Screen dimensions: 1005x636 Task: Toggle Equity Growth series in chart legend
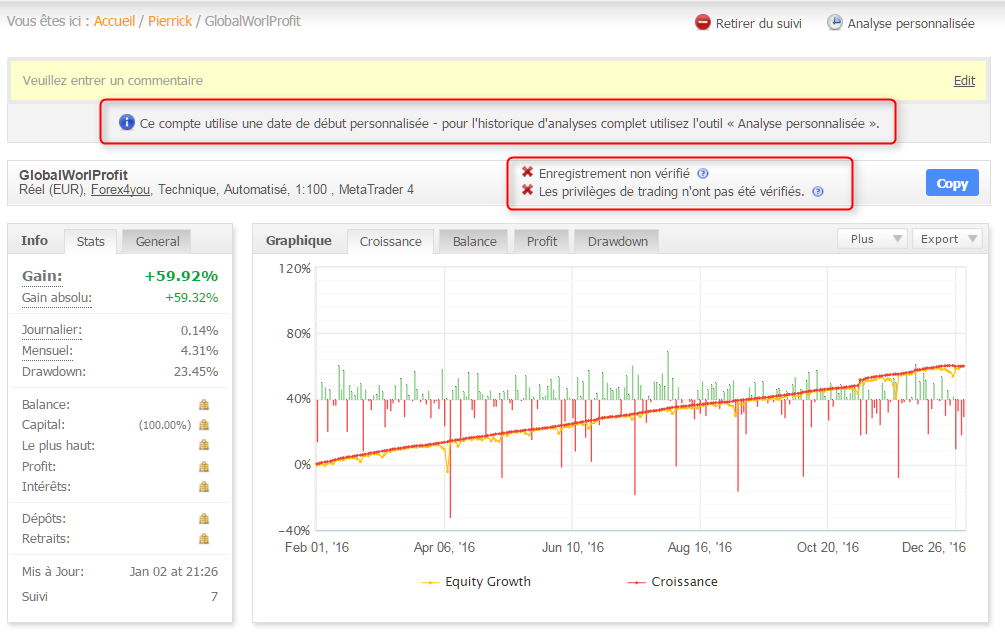(476, 582)
